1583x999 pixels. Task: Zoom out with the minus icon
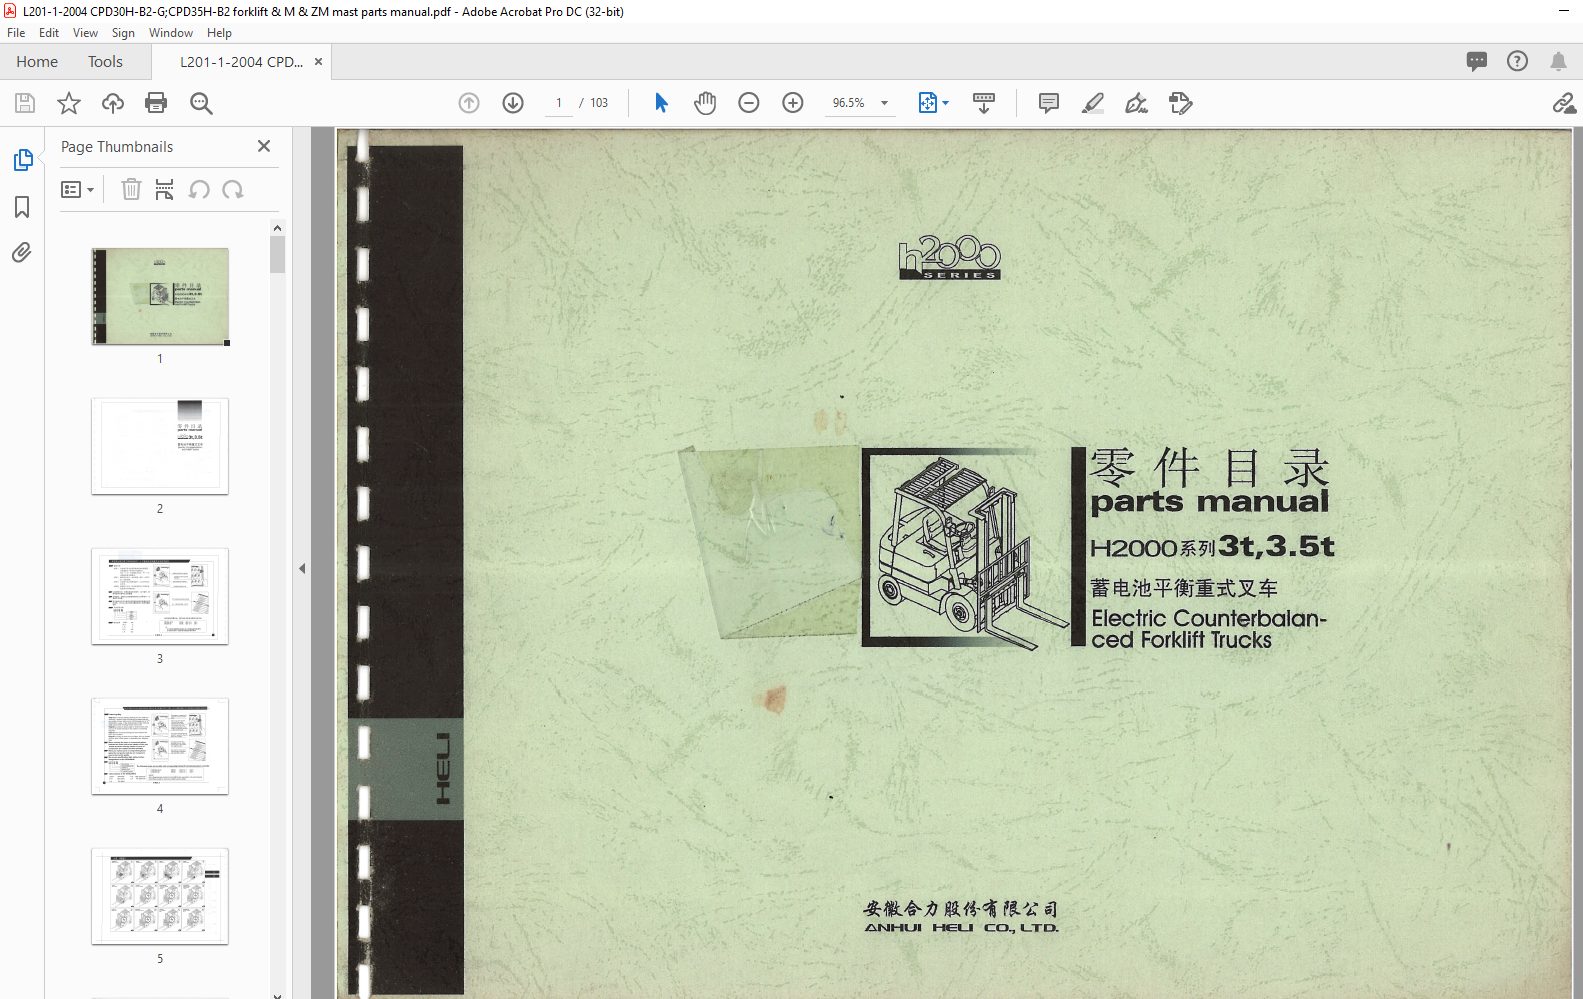pyautogui.click(x=749, y=103)
